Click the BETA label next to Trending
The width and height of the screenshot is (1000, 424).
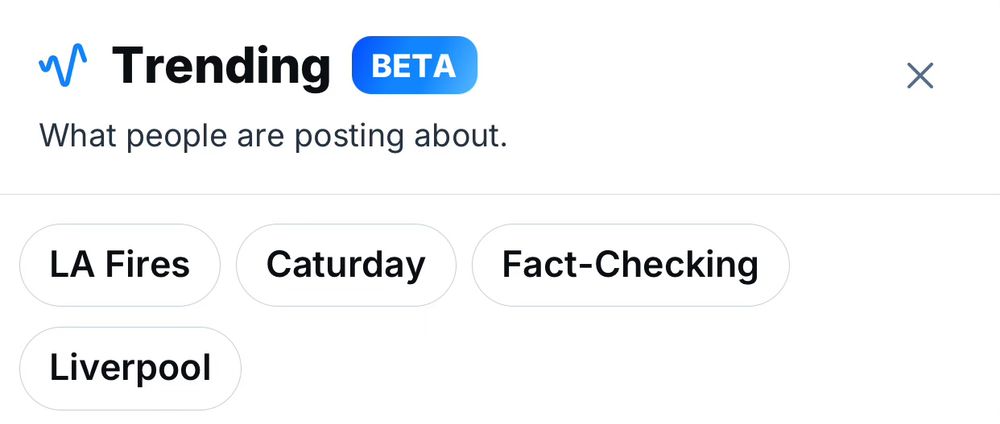point(415,65)
